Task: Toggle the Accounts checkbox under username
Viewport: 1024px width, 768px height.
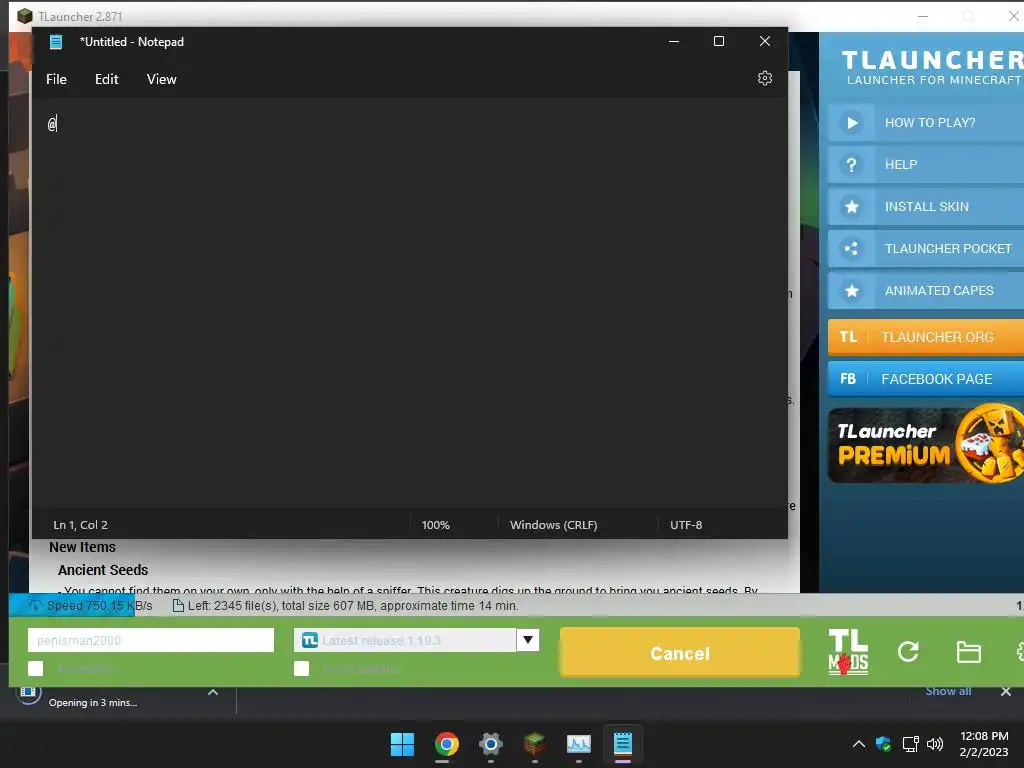Action: (x=36, y=668)
